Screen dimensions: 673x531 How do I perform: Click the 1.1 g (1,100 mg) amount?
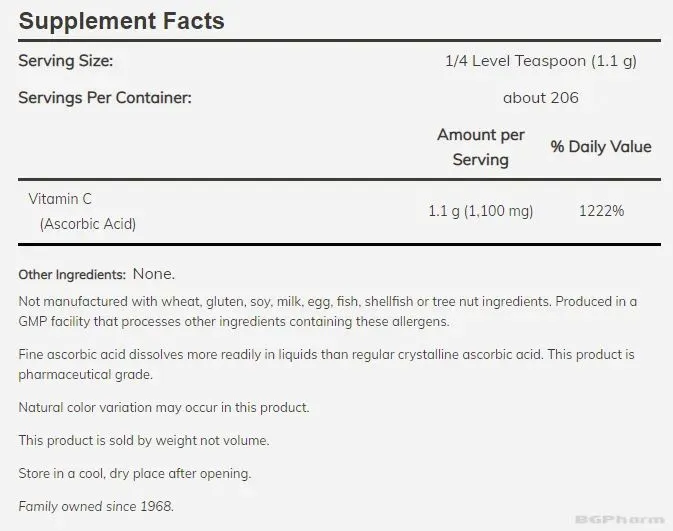tap(481, 211)
